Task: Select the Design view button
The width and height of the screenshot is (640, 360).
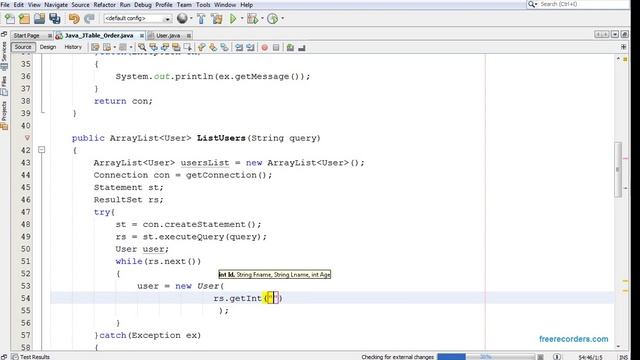Action: click(48, 47)
